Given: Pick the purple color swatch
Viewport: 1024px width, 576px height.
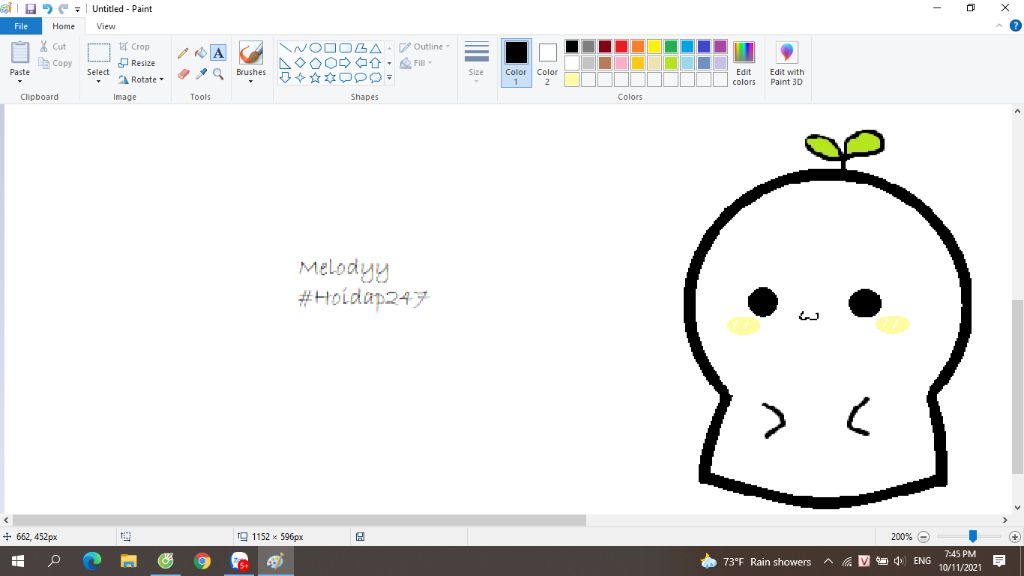Looking at the screenshot, I should (x=720, y=46).
